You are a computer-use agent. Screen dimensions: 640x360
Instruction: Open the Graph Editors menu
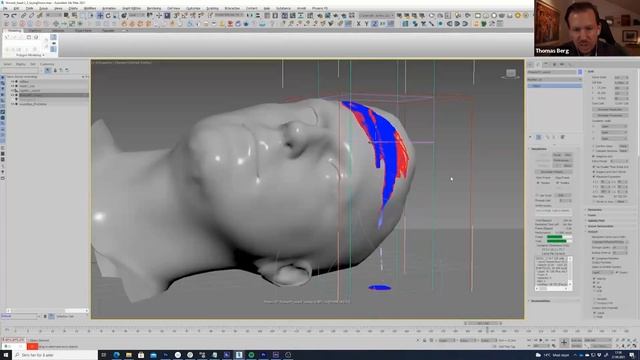tap(131, 8)
